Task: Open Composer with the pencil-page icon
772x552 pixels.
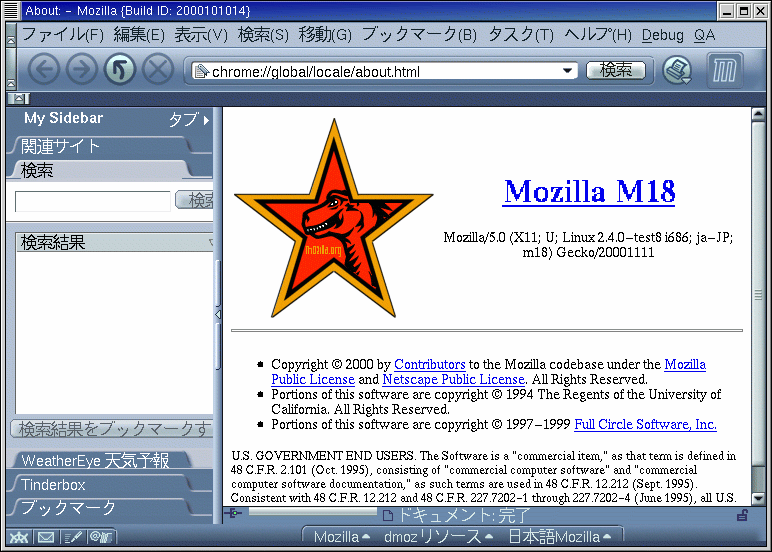Action: [73, 537]
